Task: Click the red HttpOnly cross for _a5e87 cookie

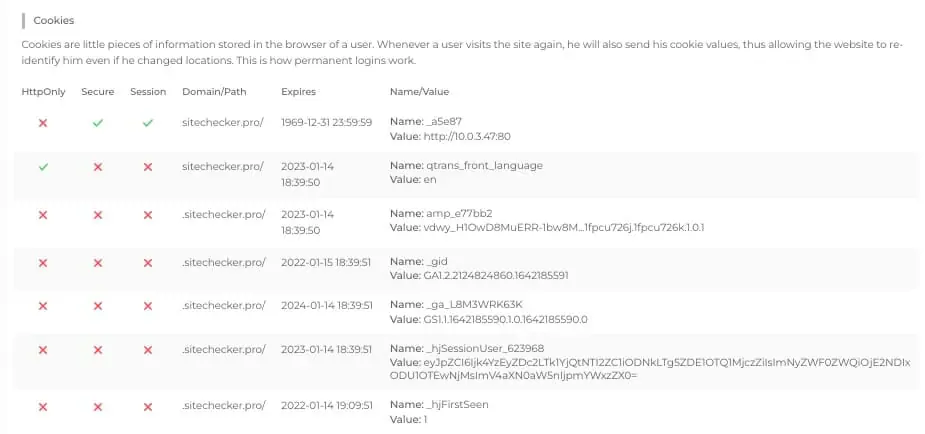Action: [42, 123]
